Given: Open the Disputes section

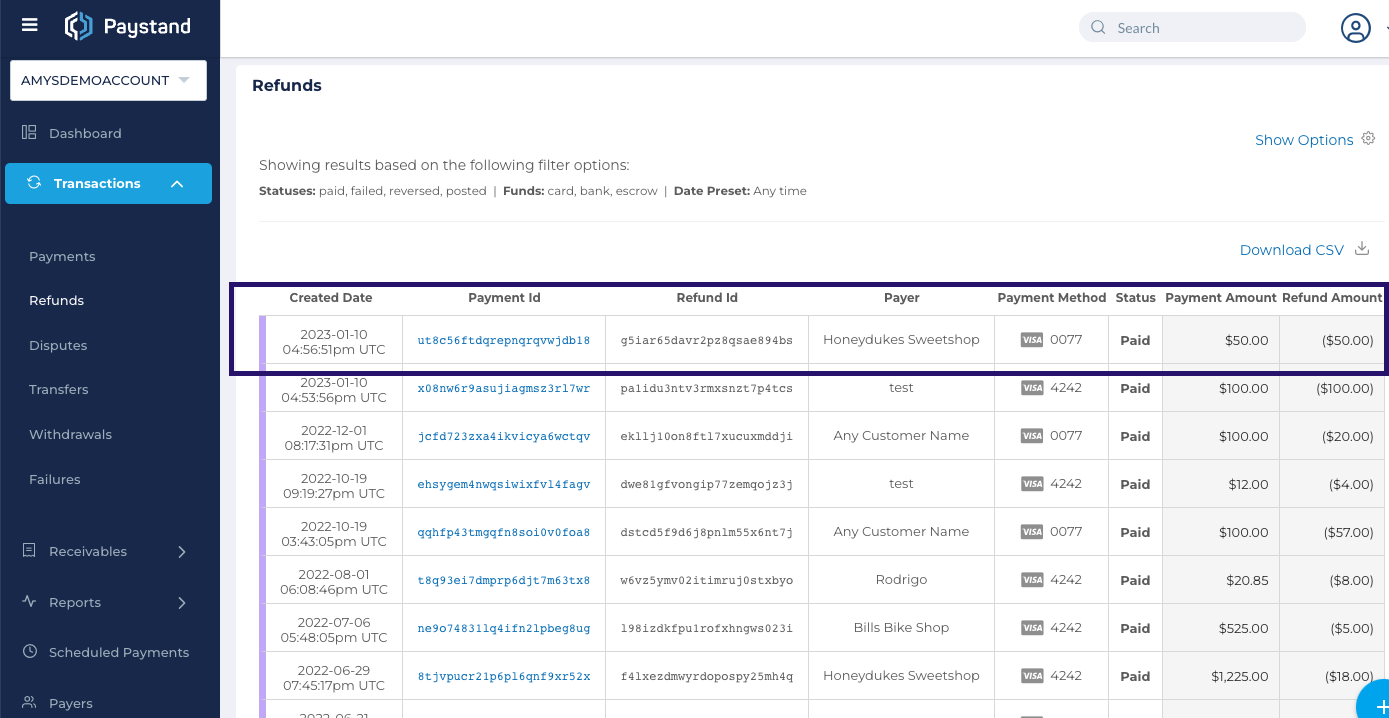Looking at the screenshot, I should coord(58,345).
